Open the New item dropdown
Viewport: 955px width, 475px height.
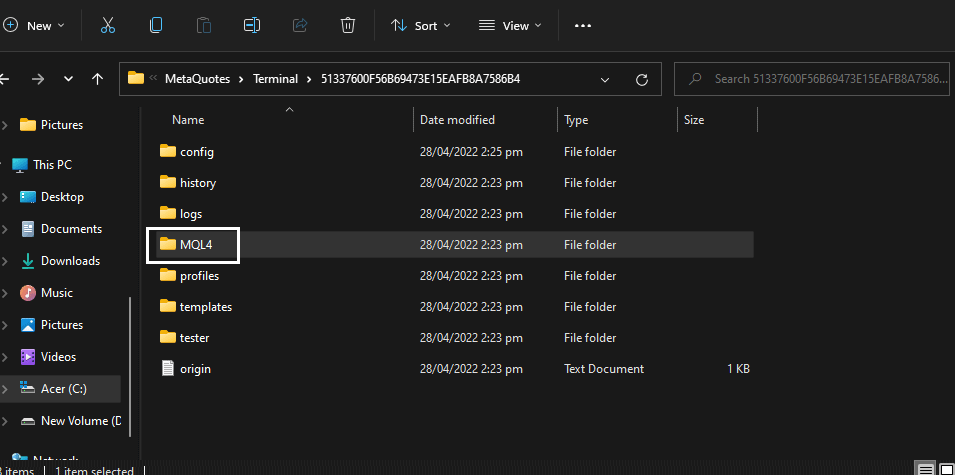(x=33, y=26)
